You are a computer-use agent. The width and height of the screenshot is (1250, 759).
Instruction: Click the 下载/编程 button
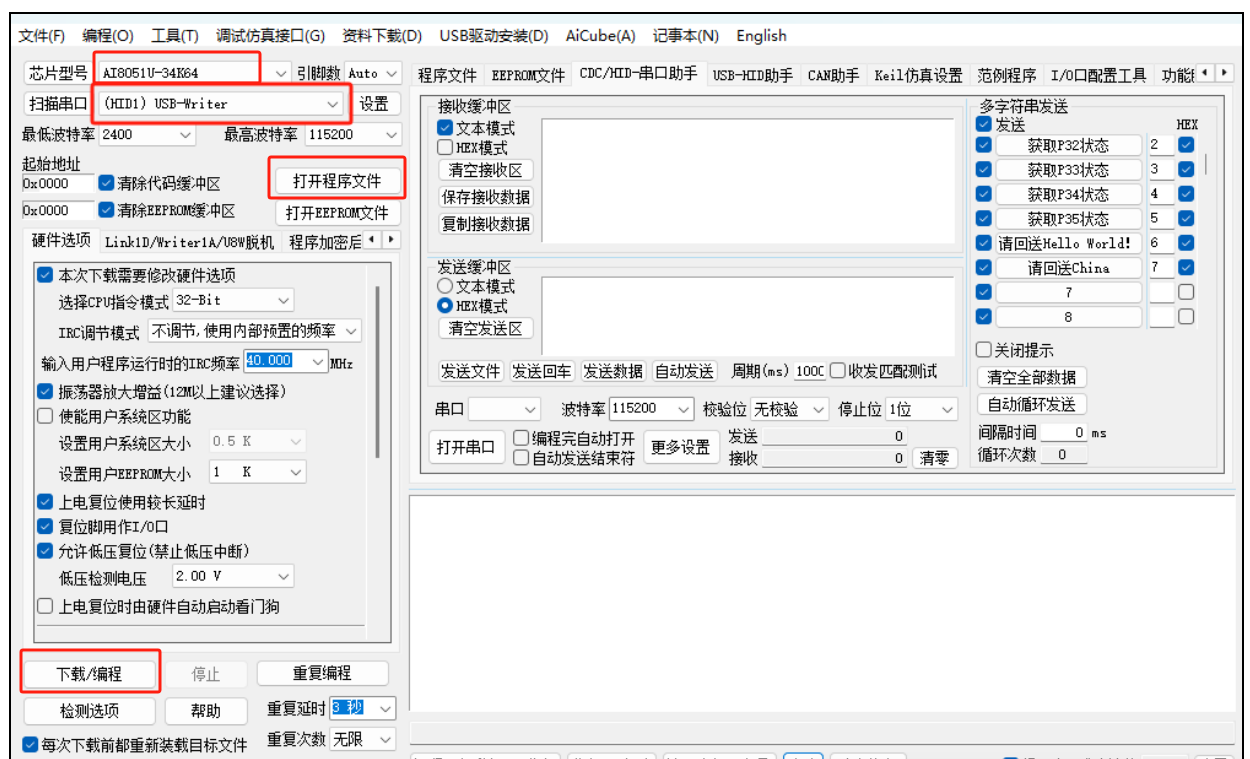89,674
